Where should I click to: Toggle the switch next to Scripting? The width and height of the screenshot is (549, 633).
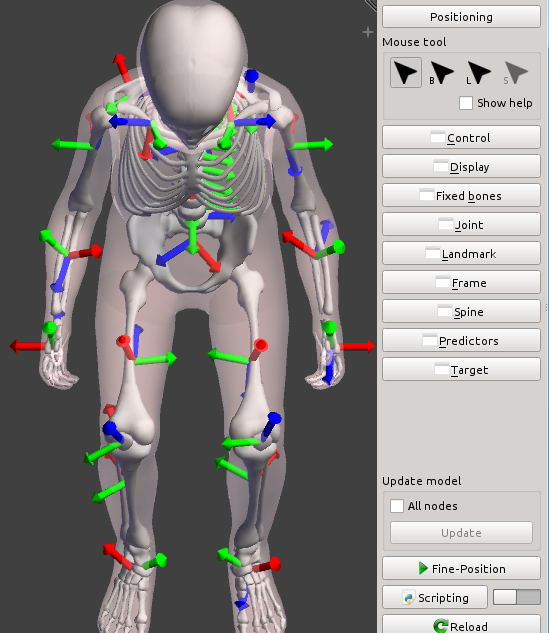(x=517, y=597)
